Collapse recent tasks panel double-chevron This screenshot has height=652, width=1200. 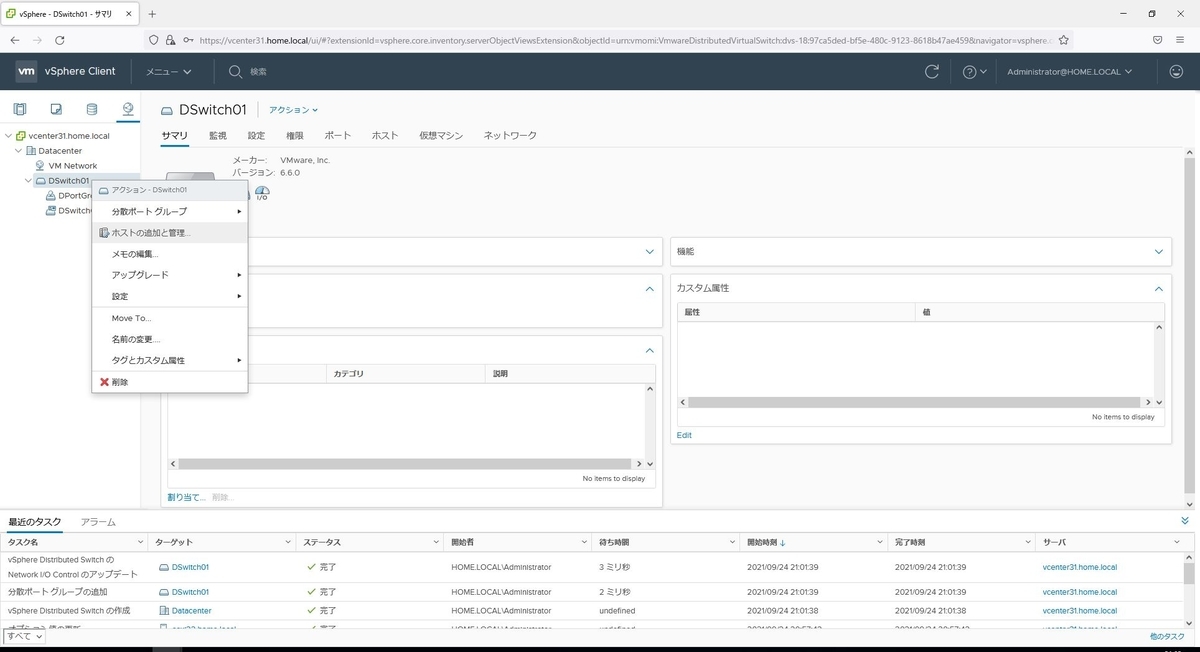tap(1185, 521)
